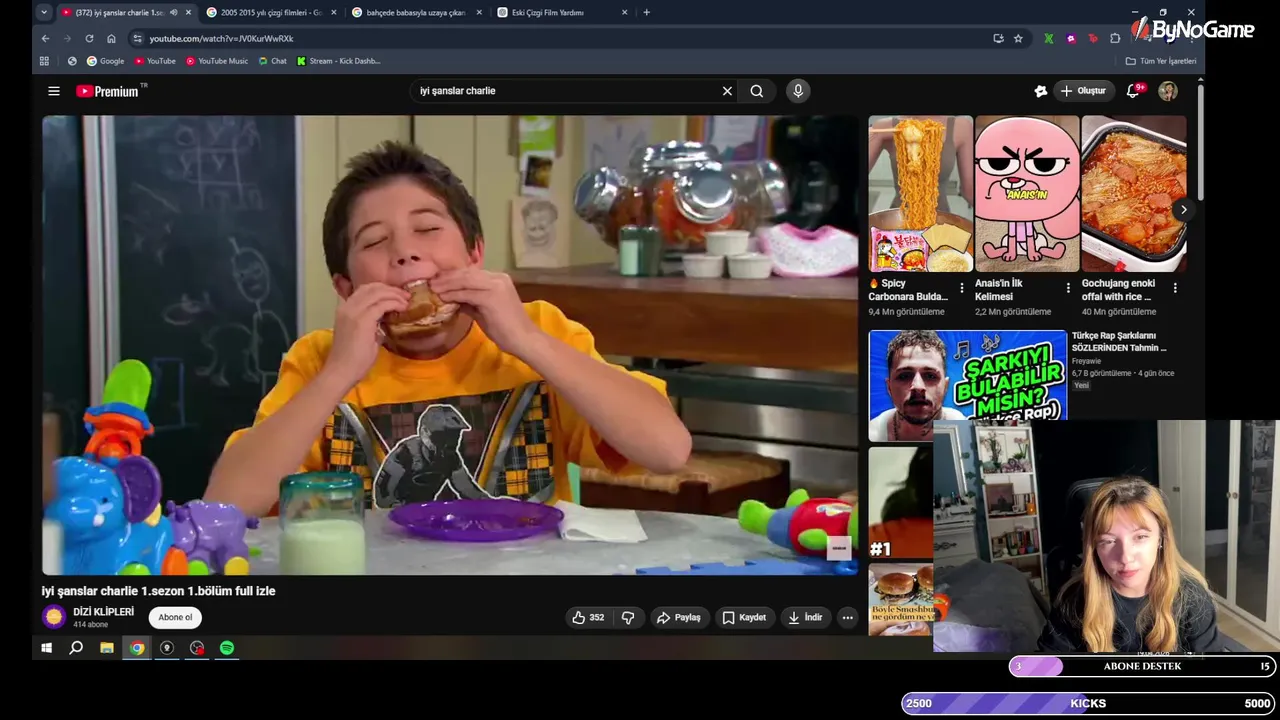Image resolution: width=1280 pixels, height=720 pixels.
Task: Download video with İndir button
Action: pos(805,618)
